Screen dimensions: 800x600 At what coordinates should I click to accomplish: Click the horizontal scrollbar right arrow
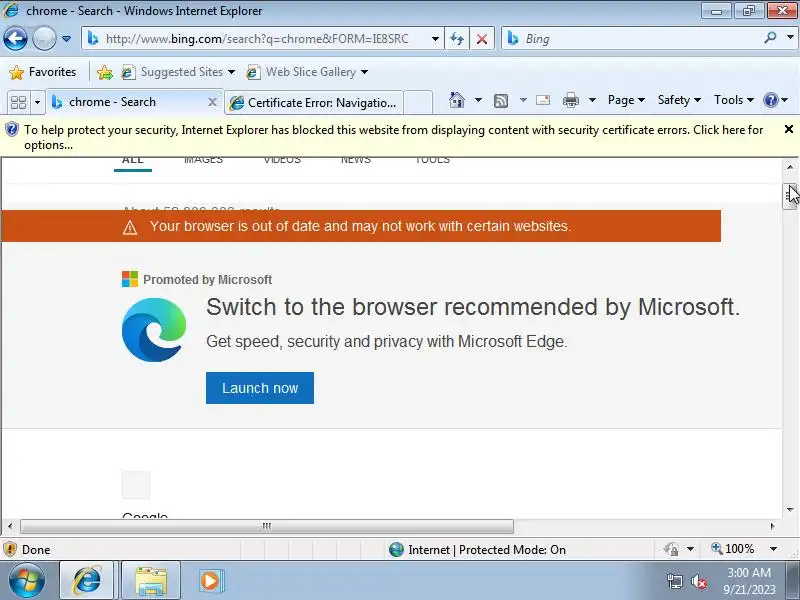coord(772,526)
